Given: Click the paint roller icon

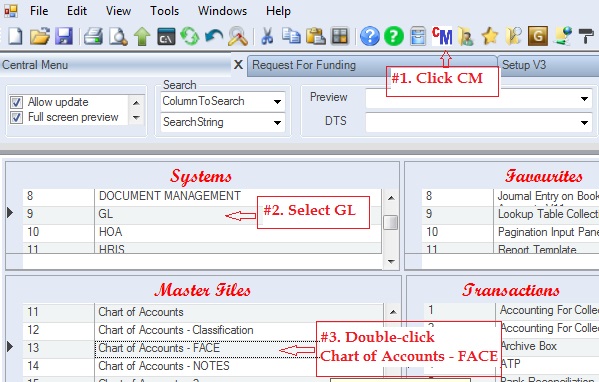Looking at the screenshot, I should (586, 36).
